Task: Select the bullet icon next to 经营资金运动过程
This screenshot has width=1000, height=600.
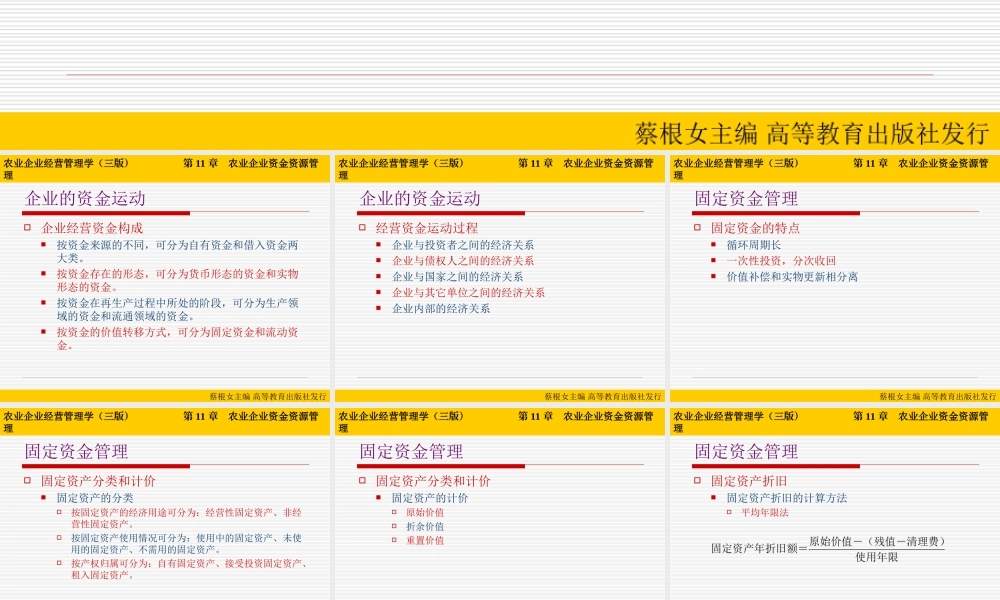Action: [363, 227]
